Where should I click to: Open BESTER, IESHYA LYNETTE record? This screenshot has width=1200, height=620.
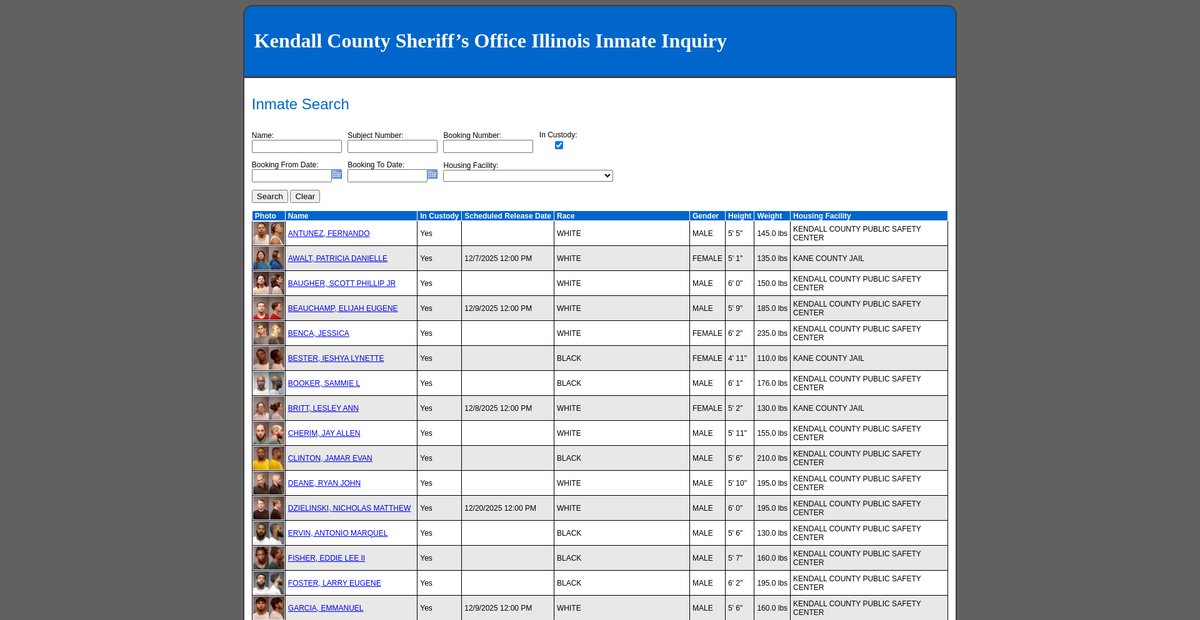click(x=336, y=358)
